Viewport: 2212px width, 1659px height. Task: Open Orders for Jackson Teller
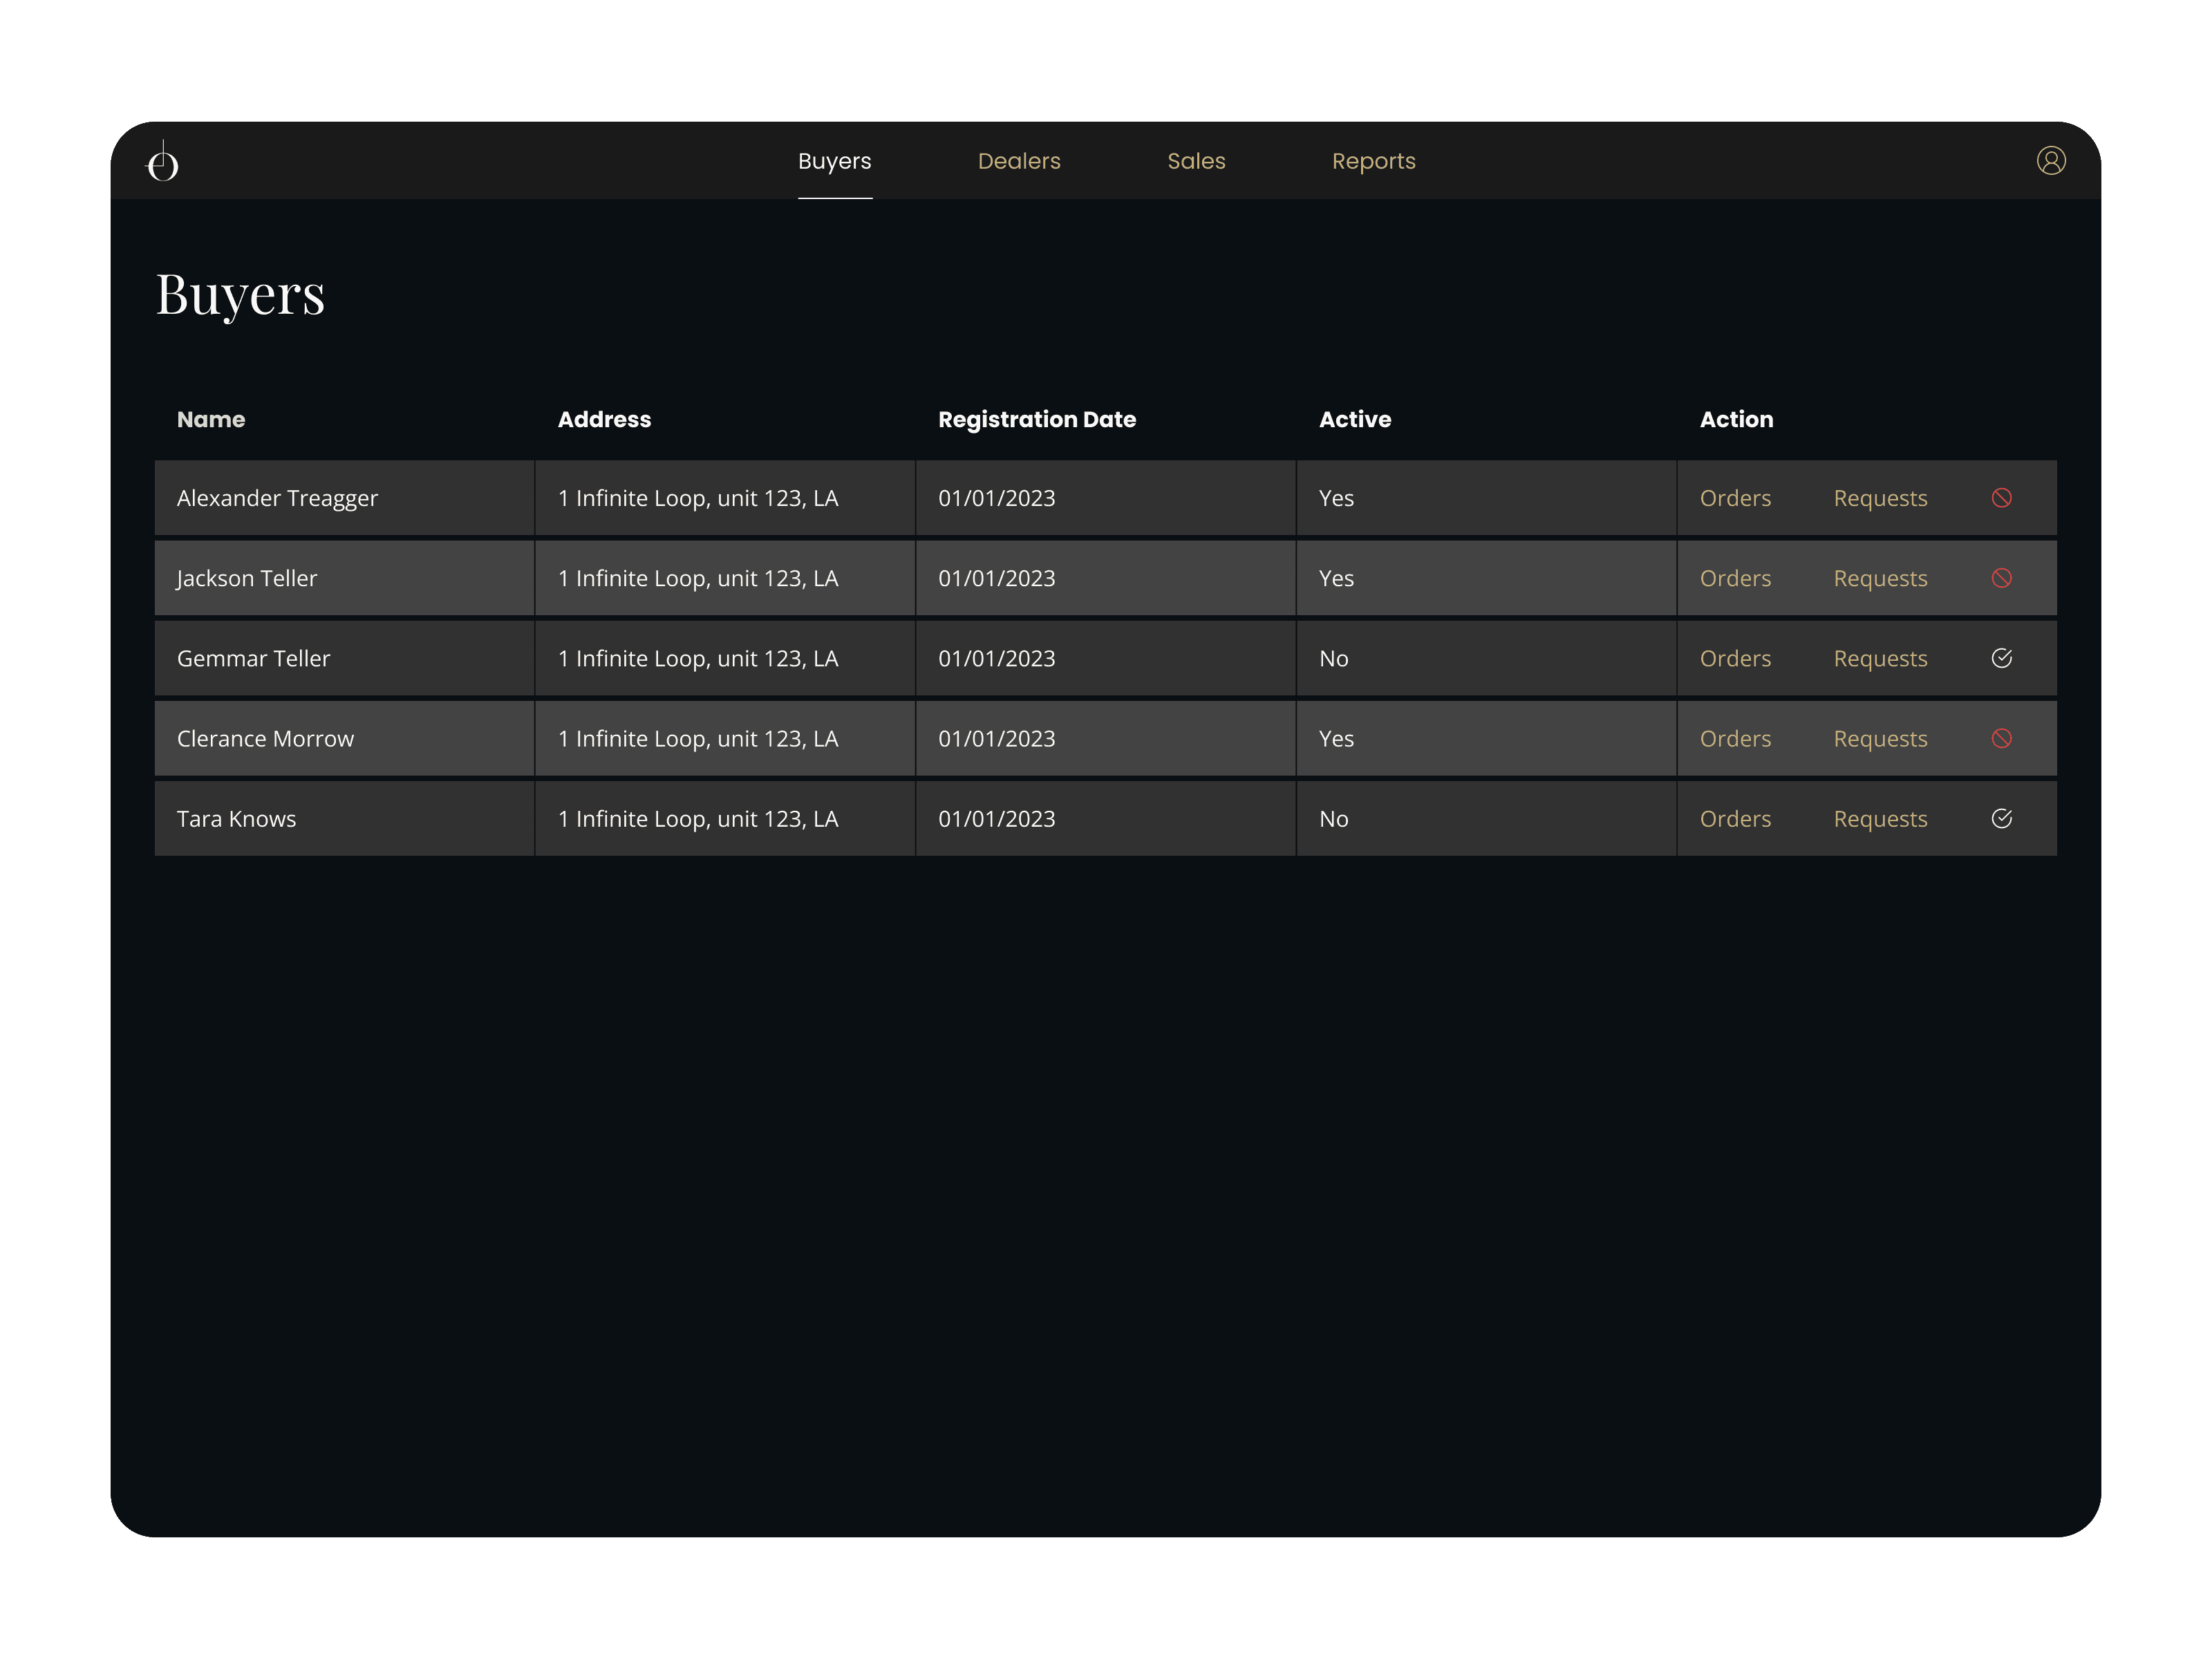[1734, 578]
